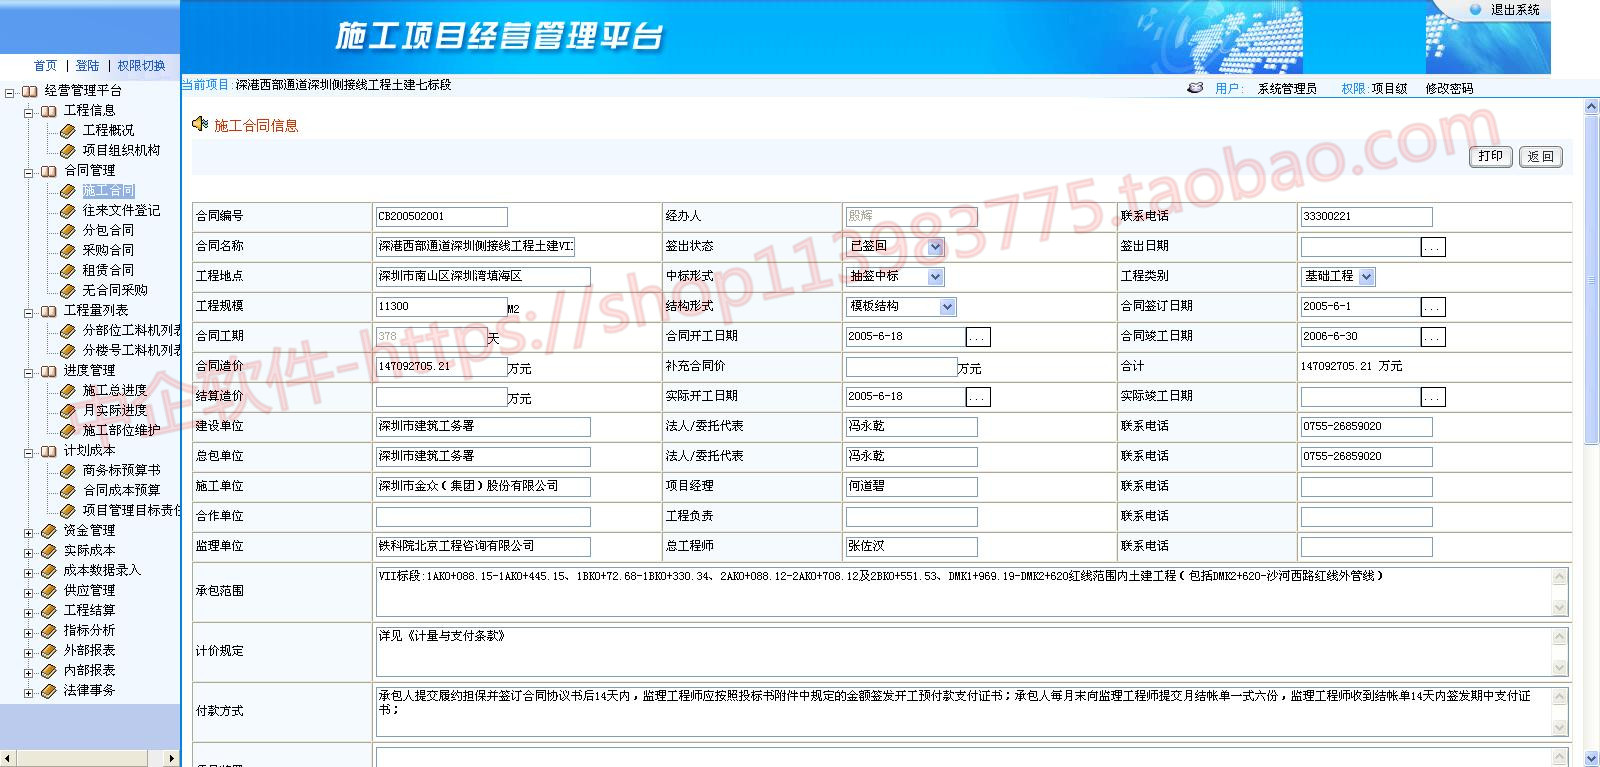Click the tree panel's right scroll arrow

(x=171, y=758)
